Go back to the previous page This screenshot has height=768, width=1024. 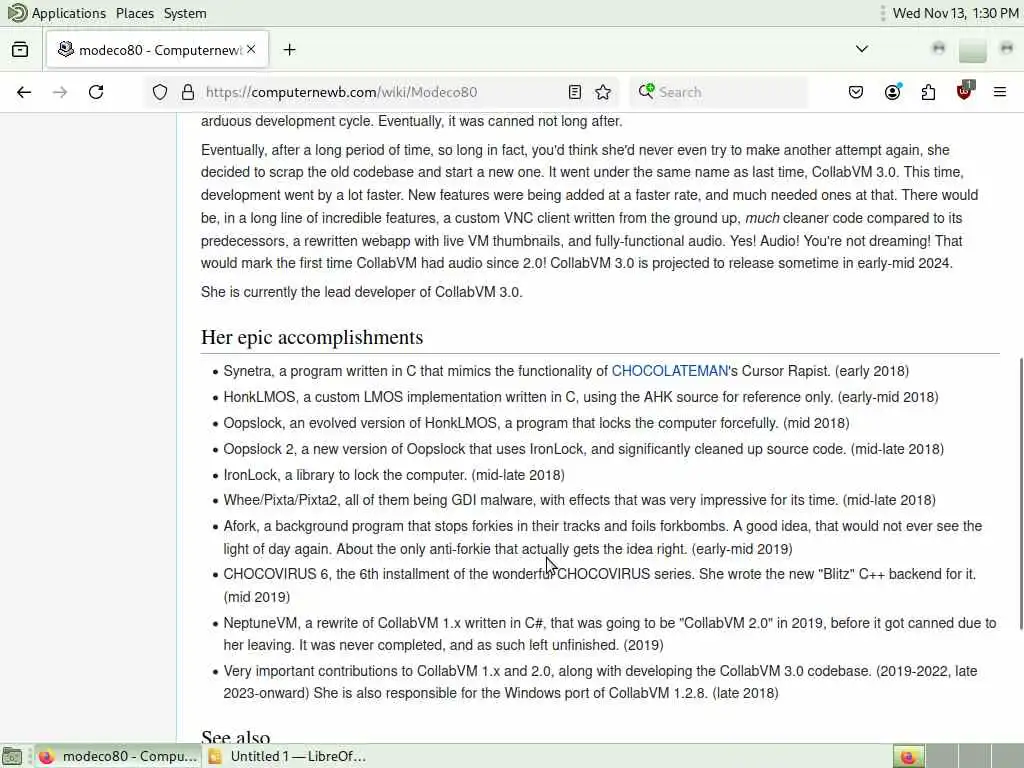pos(24,92)
